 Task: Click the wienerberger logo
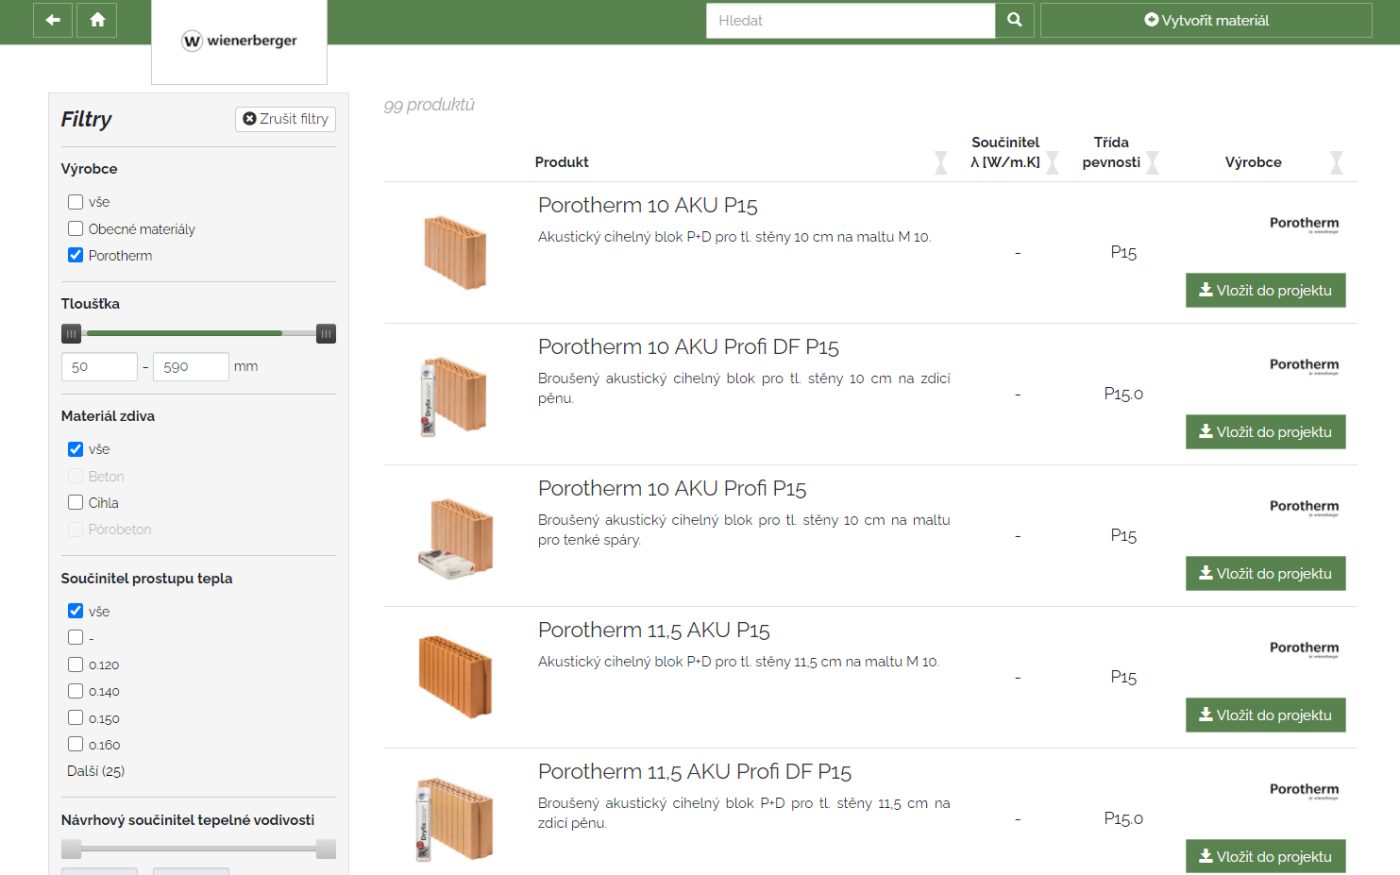(x=239, y=42)
